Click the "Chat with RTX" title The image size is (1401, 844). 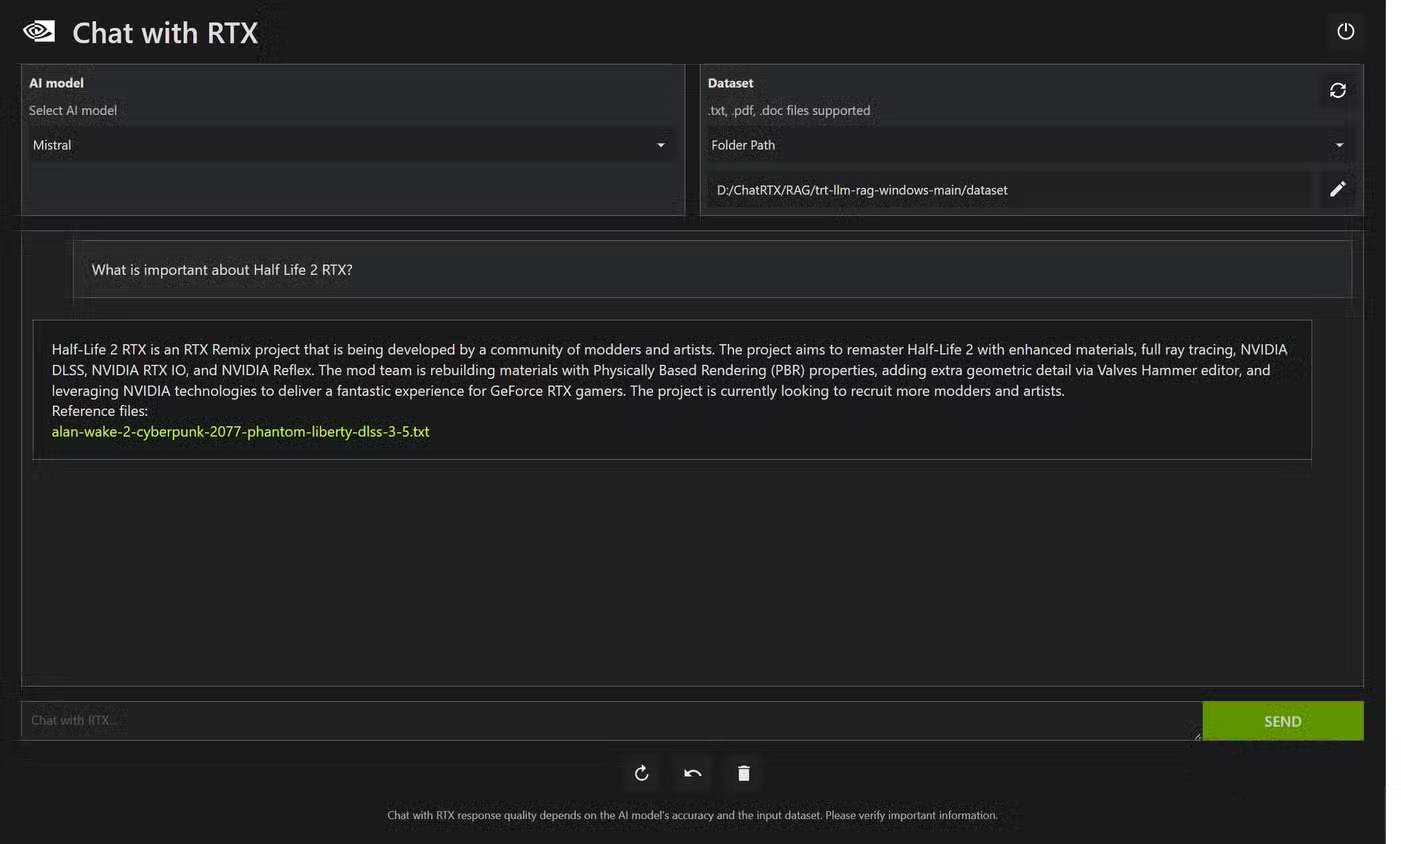coord(165,33)
